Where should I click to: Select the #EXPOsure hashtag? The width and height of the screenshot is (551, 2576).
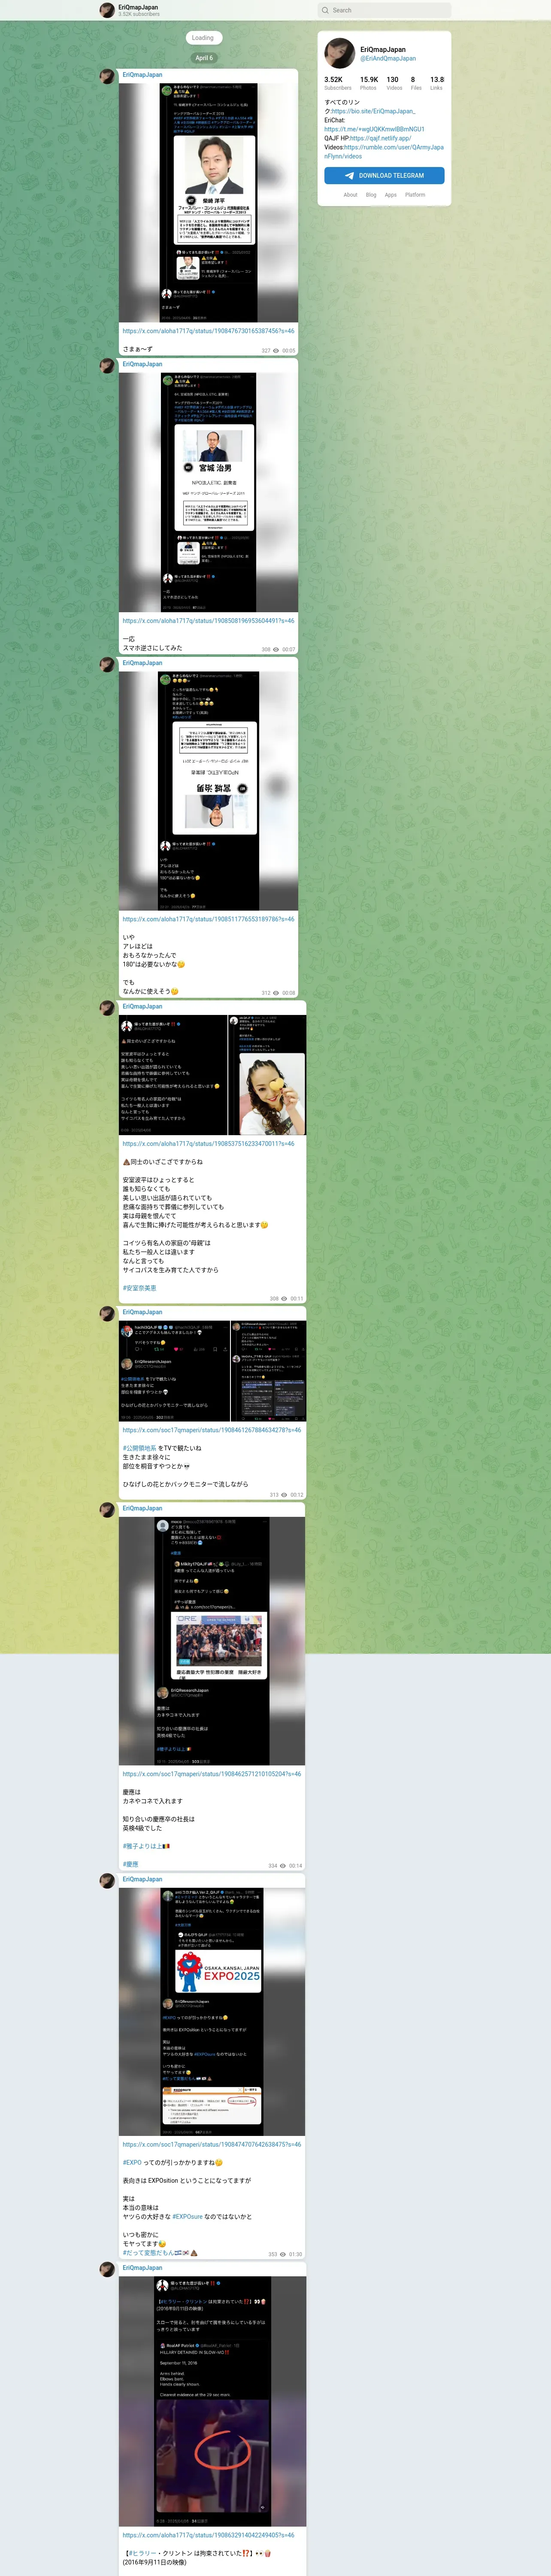point(187,2217)
